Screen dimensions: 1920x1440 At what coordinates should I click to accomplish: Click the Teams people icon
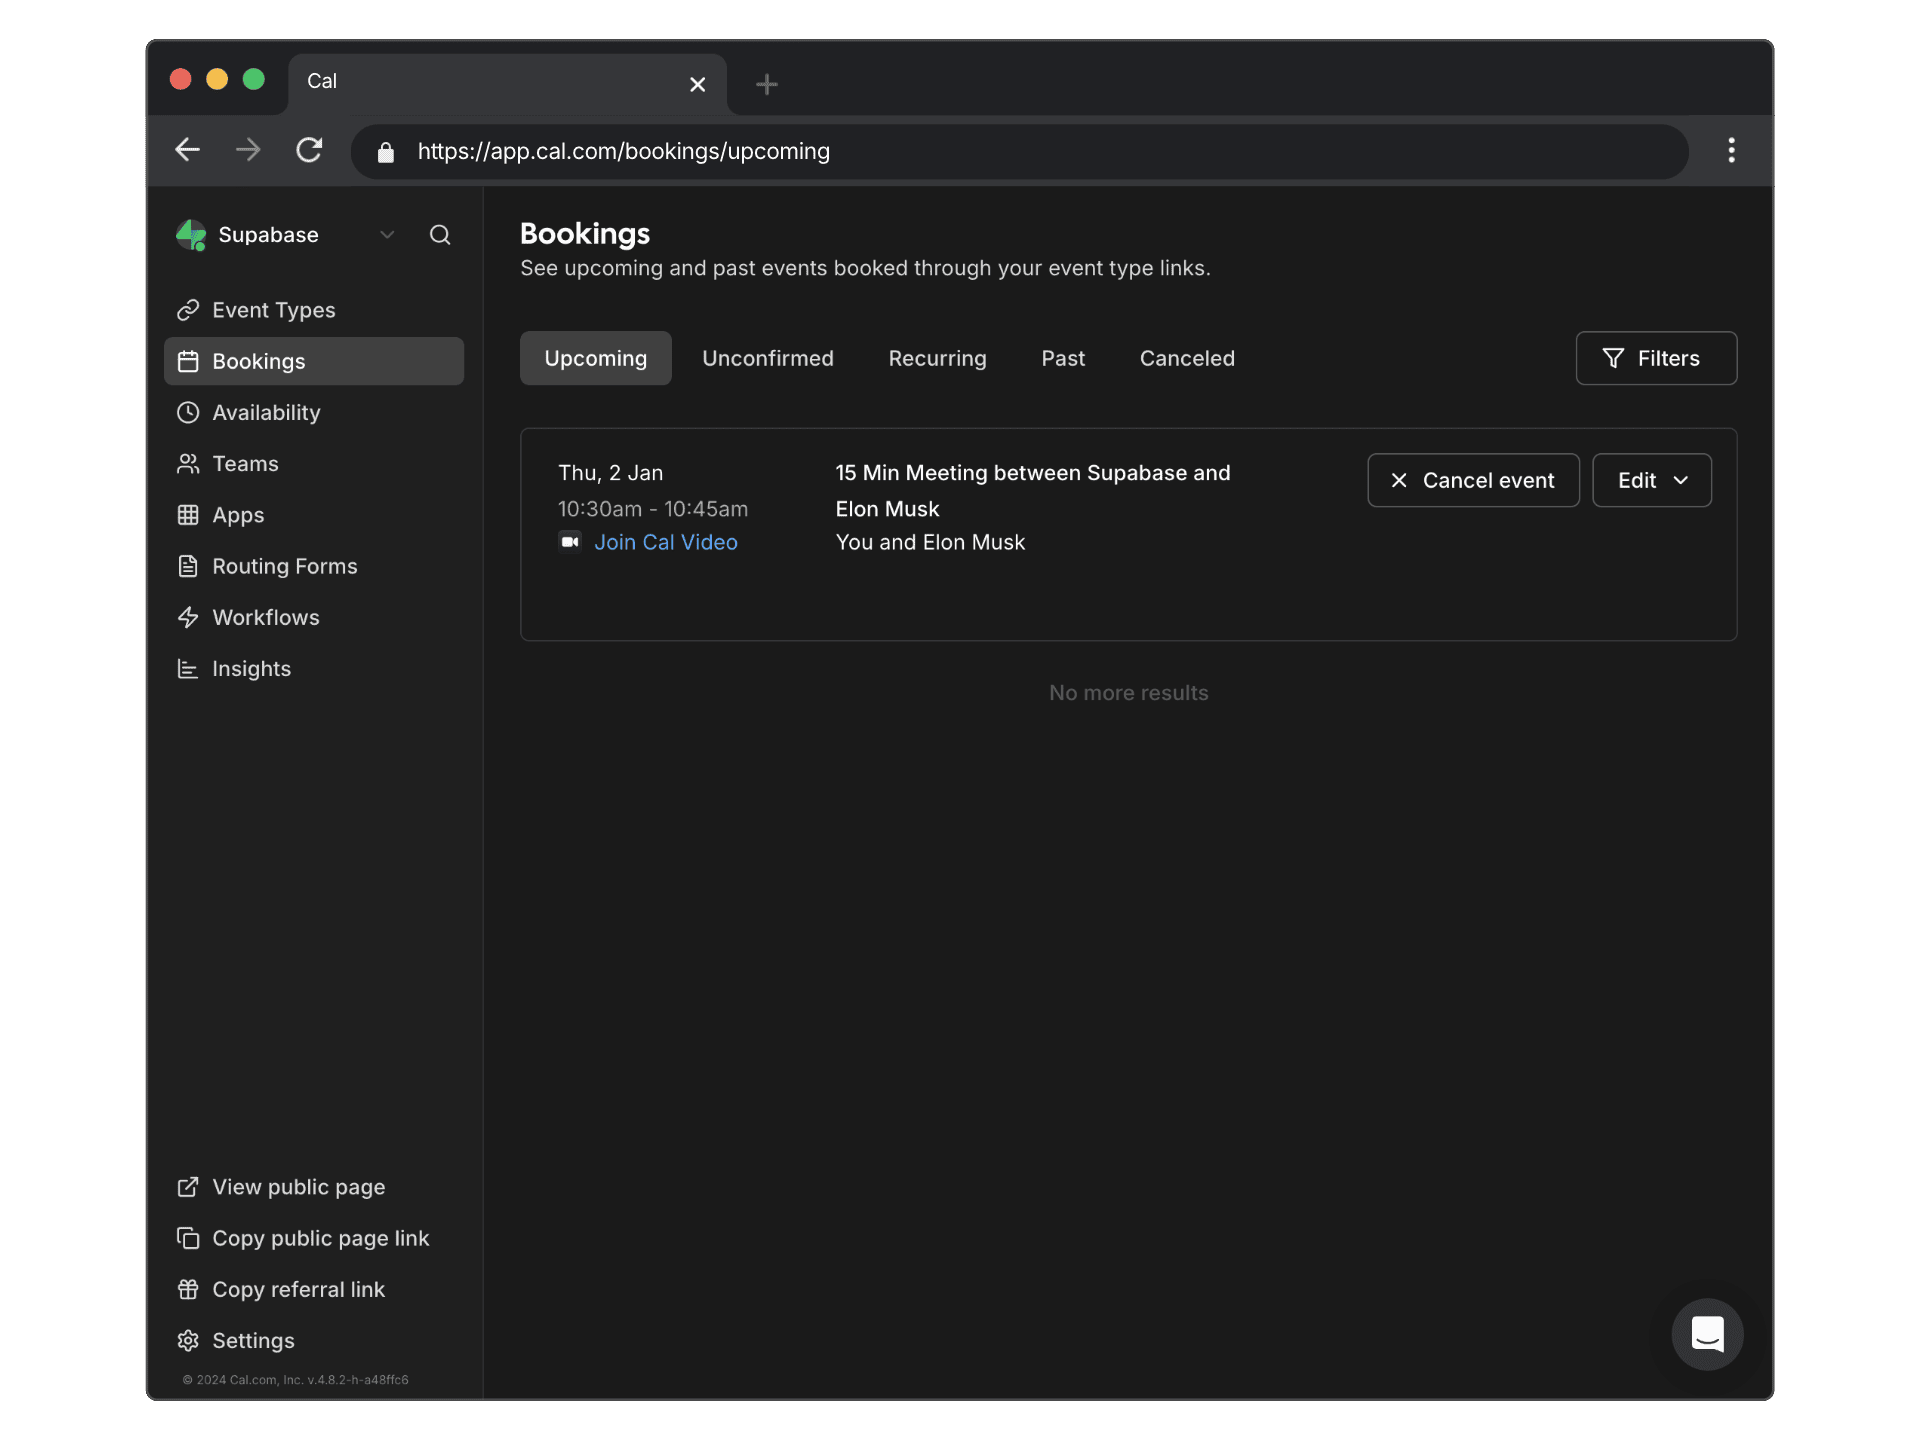pyautogui.click(x=188, y=464)
